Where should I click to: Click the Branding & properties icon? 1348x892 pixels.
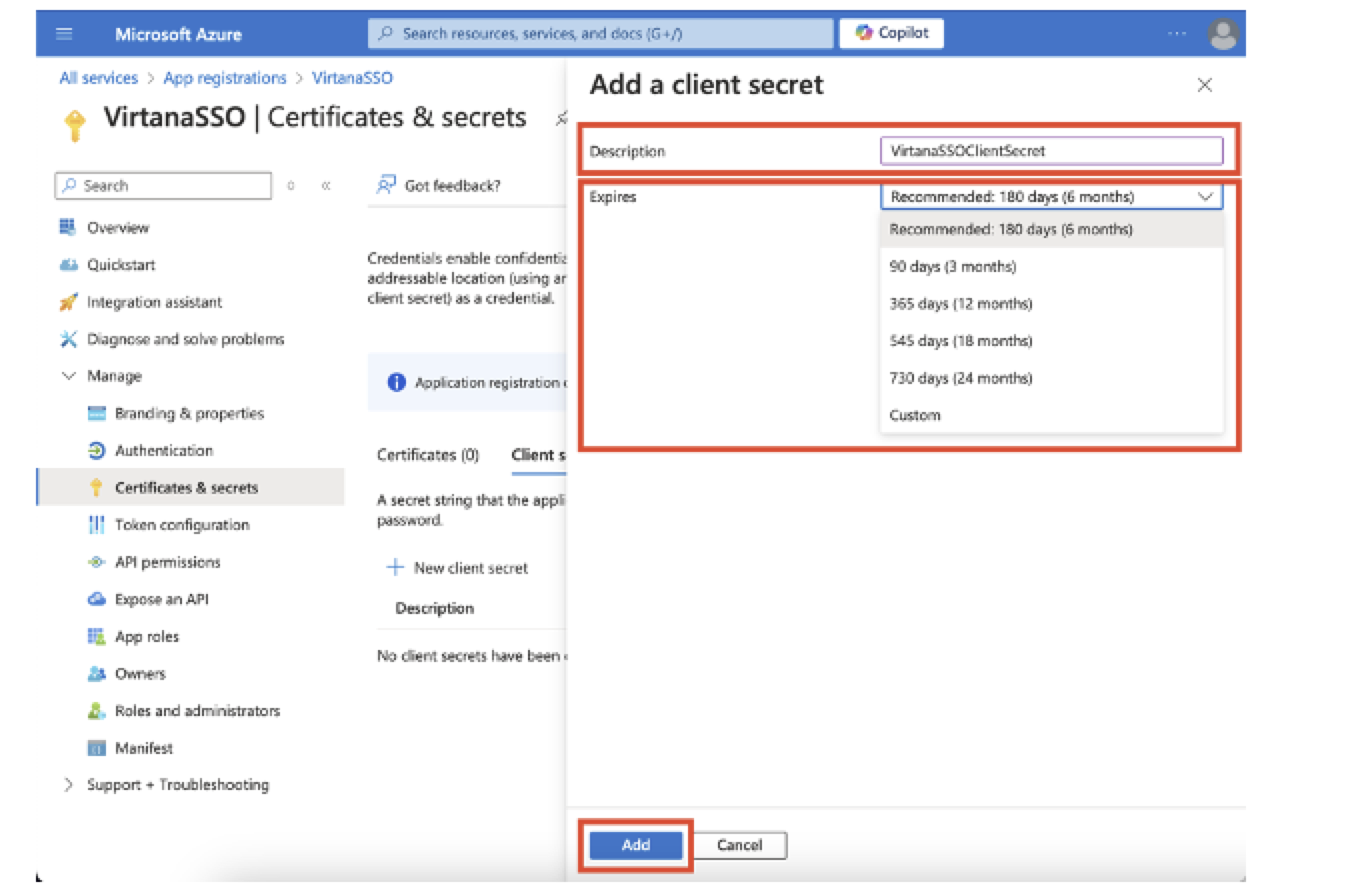[x=97, y=413]
